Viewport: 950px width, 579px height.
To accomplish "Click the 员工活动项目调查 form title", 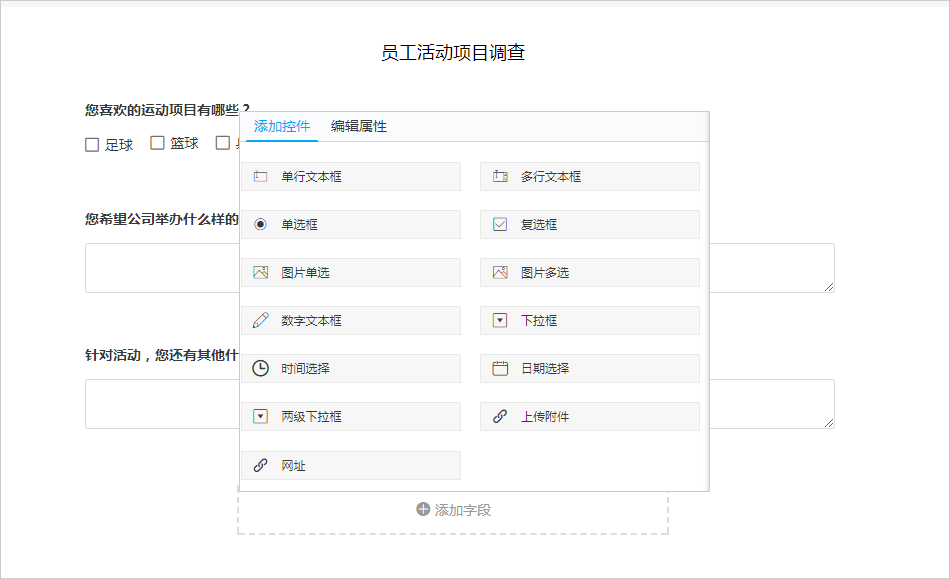I will pyautogui.click(x=453, y=53).
